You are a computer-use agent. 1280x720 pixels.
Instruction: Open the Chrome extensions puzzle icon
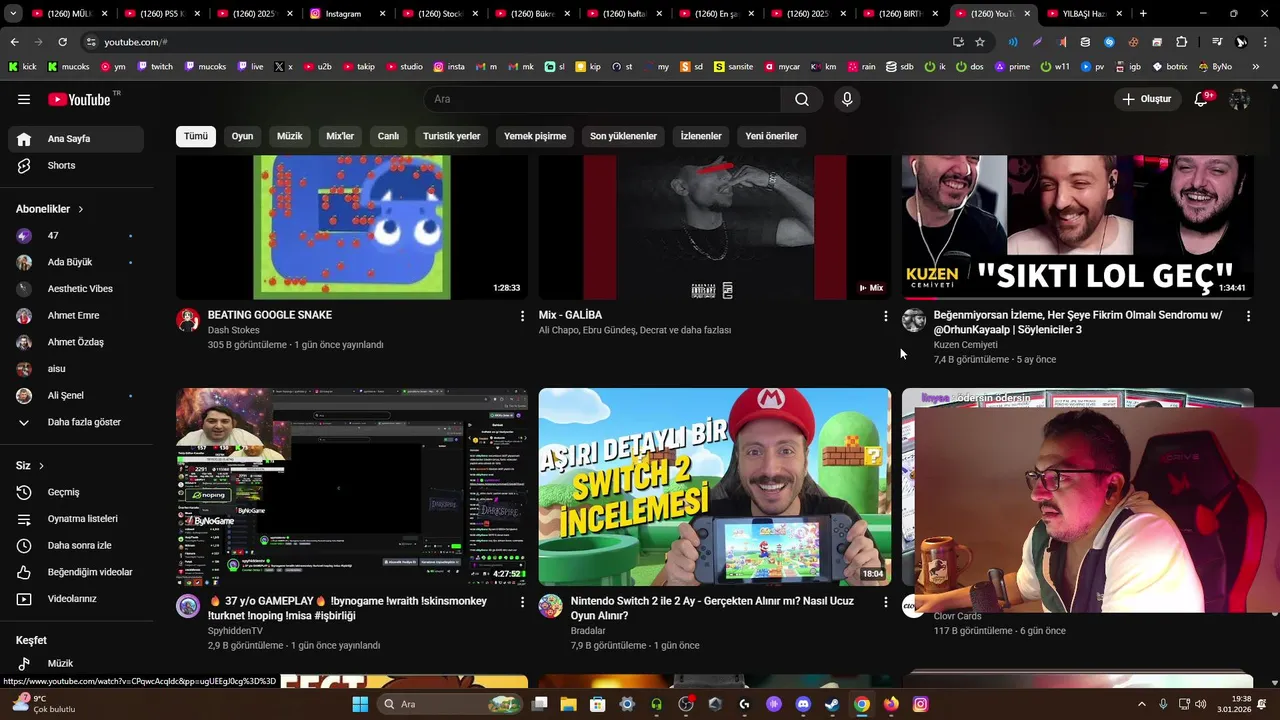tap(1181, 42)
